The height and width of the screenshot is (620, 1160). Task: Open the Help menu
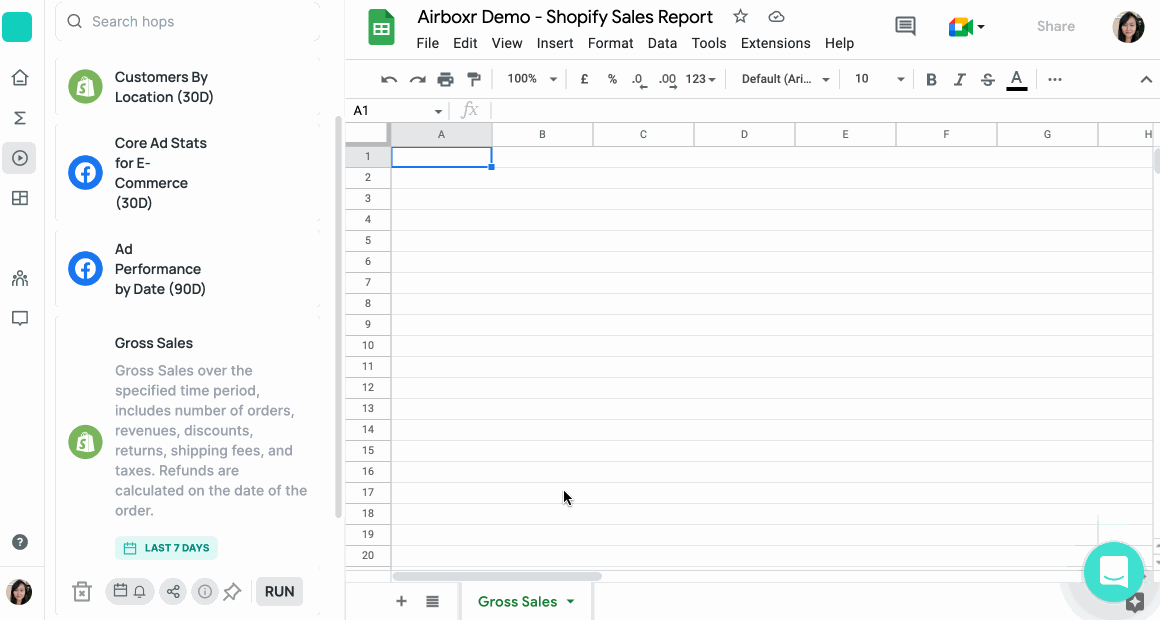(840, 43)
